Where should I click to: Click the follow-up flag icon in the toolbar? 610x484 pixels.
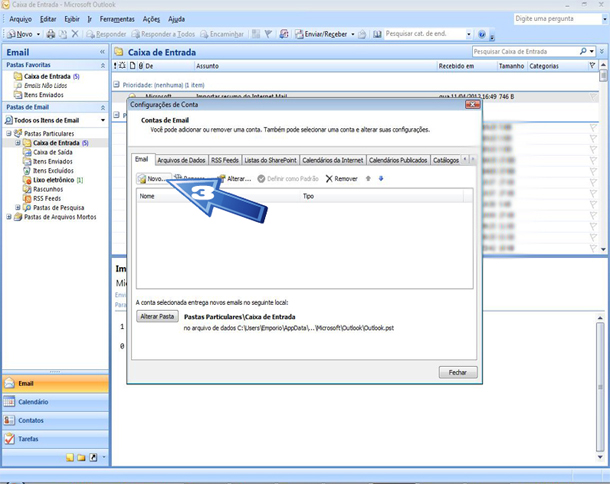(x=268, y=34)
